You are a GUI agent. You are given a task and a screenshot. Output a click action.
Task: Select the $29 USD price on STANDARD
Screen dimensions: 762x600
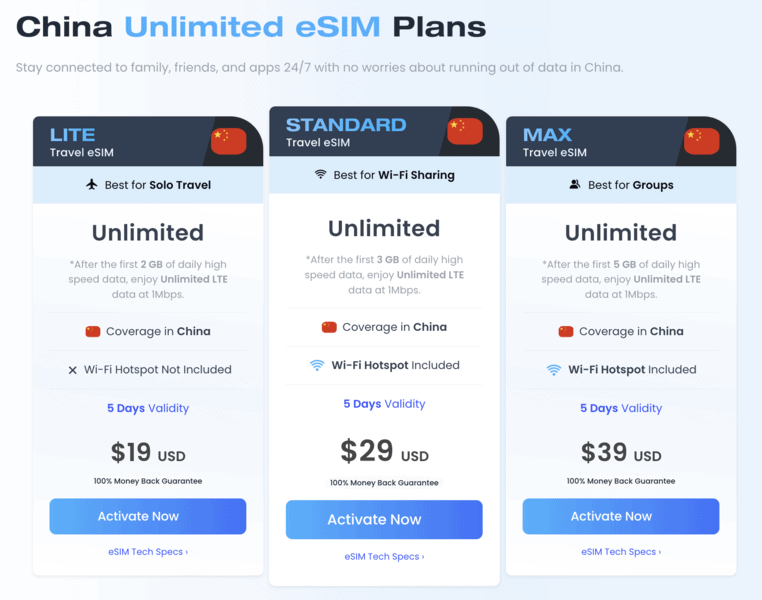[384, 451]
